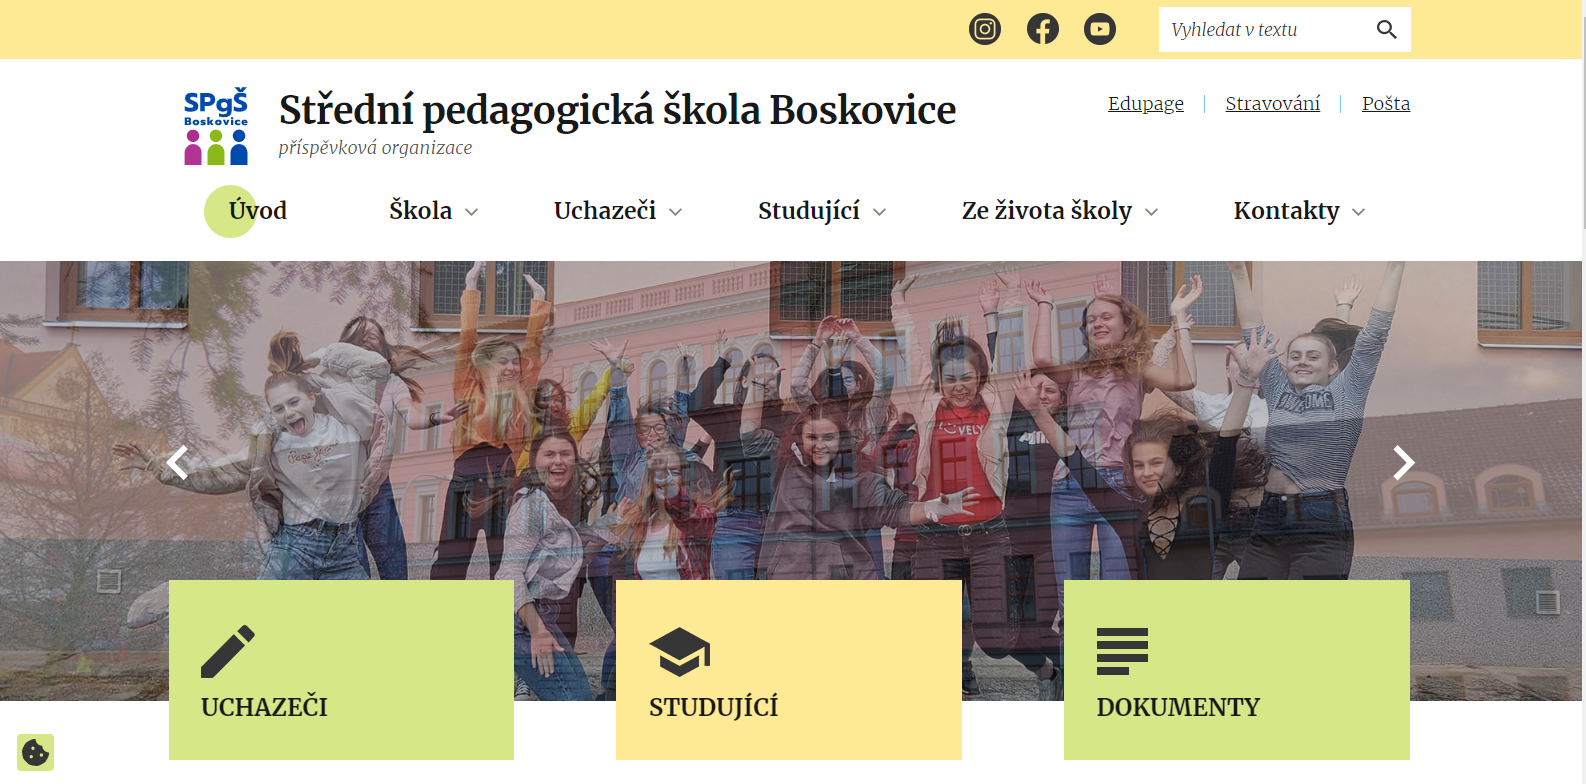1586x784 pixels.
Task: Open the Kontakty menu item
Action: pyautogui.click(x=1287, y=211)
